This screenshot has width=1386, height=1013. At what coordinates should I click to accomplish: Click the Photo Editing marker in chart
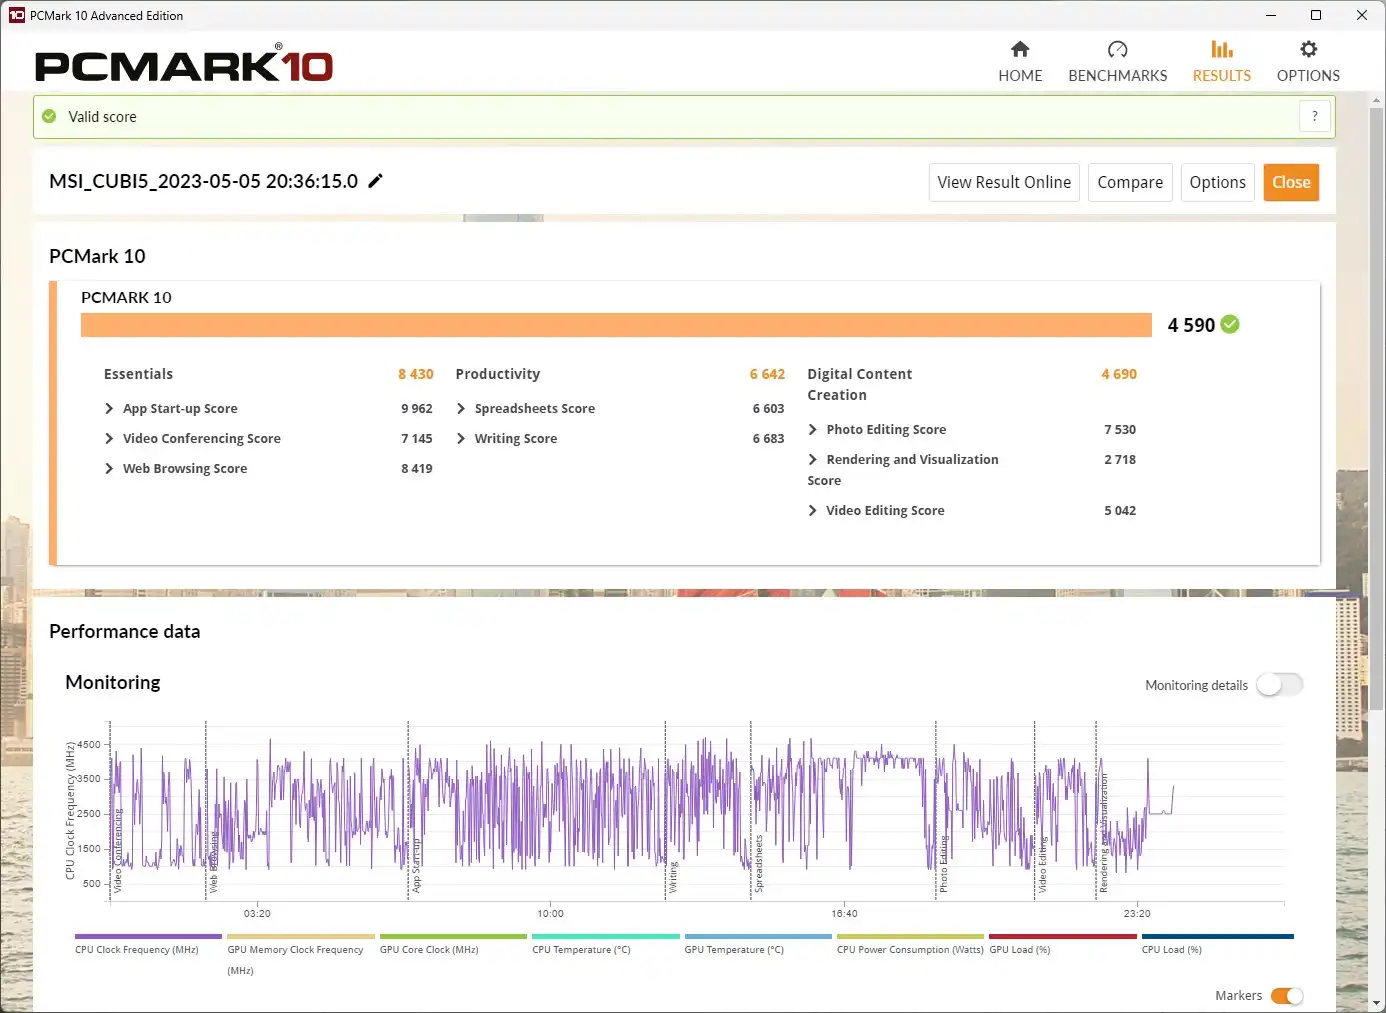pyautogui.click(x=942, y=864)
